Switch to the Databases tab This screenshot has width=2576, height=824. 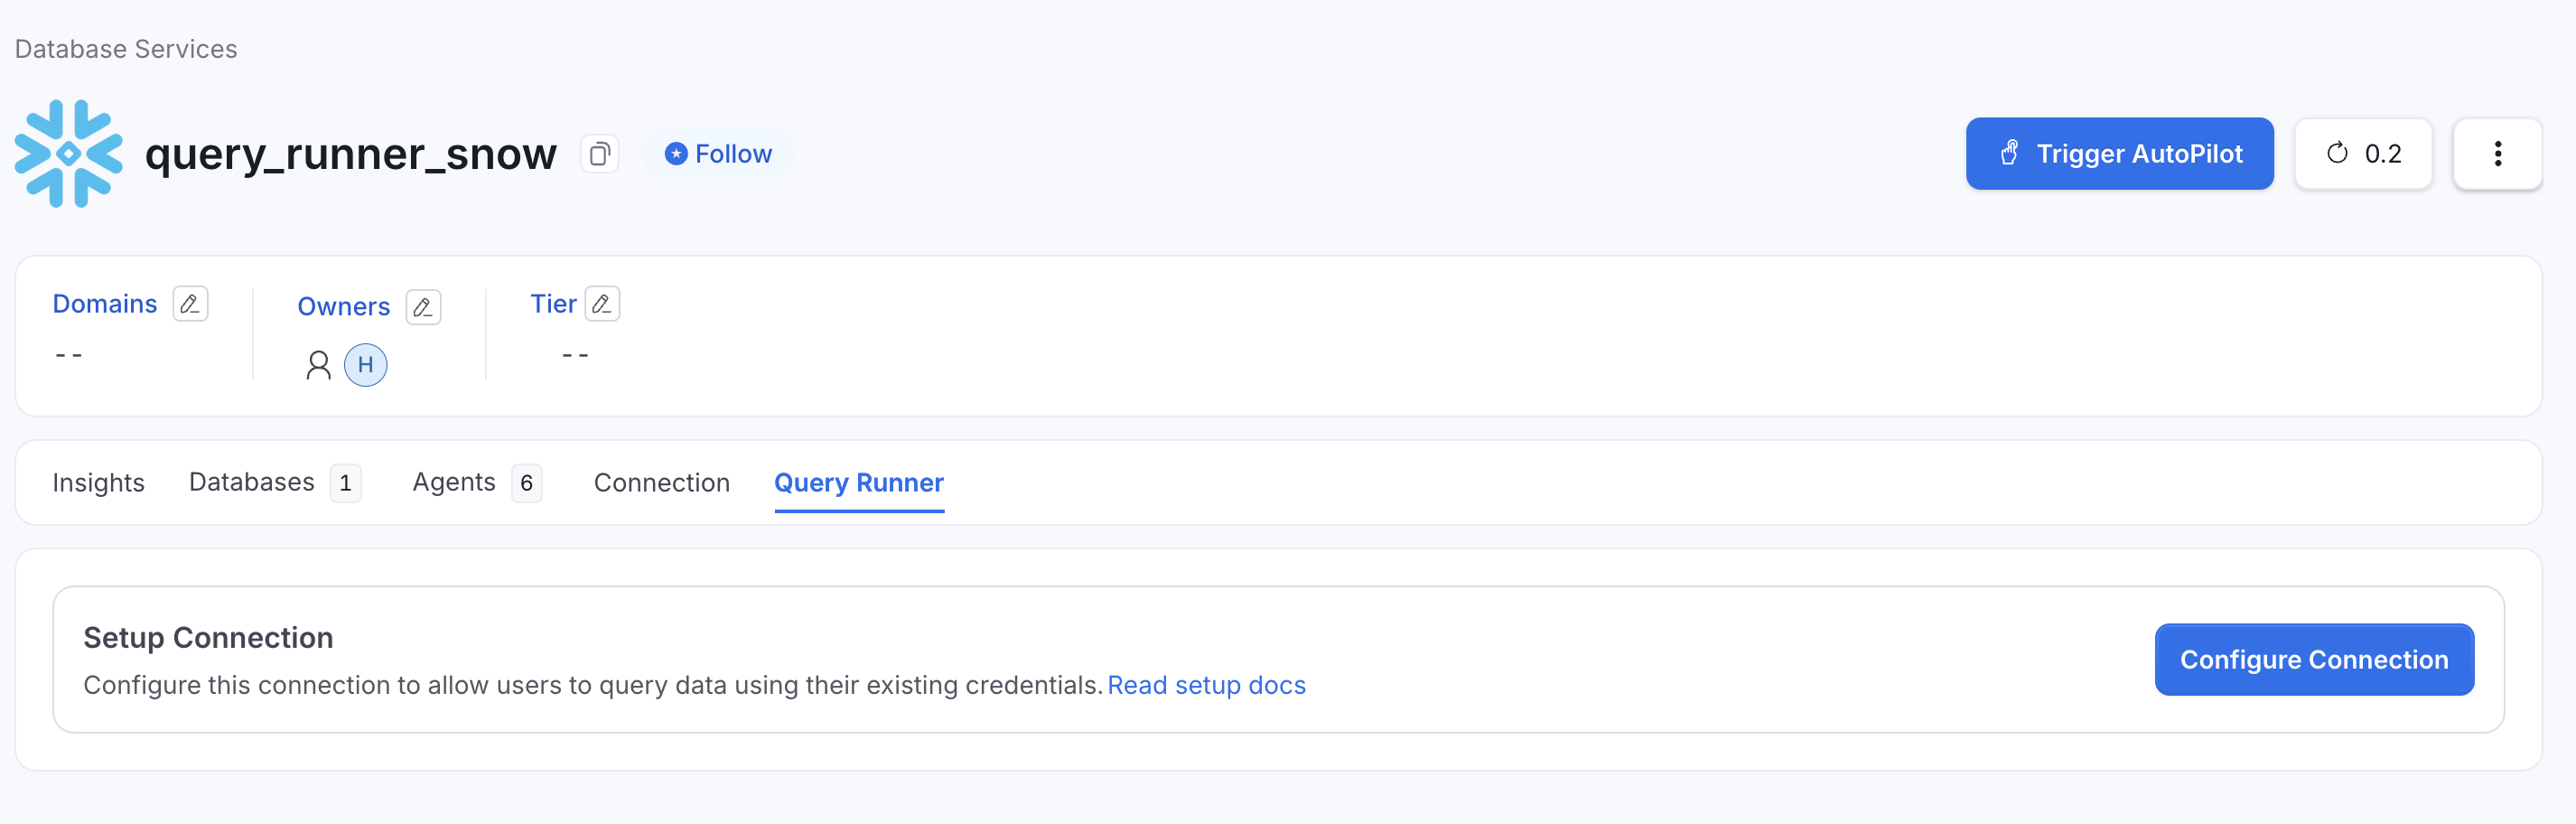pos(251,482)
